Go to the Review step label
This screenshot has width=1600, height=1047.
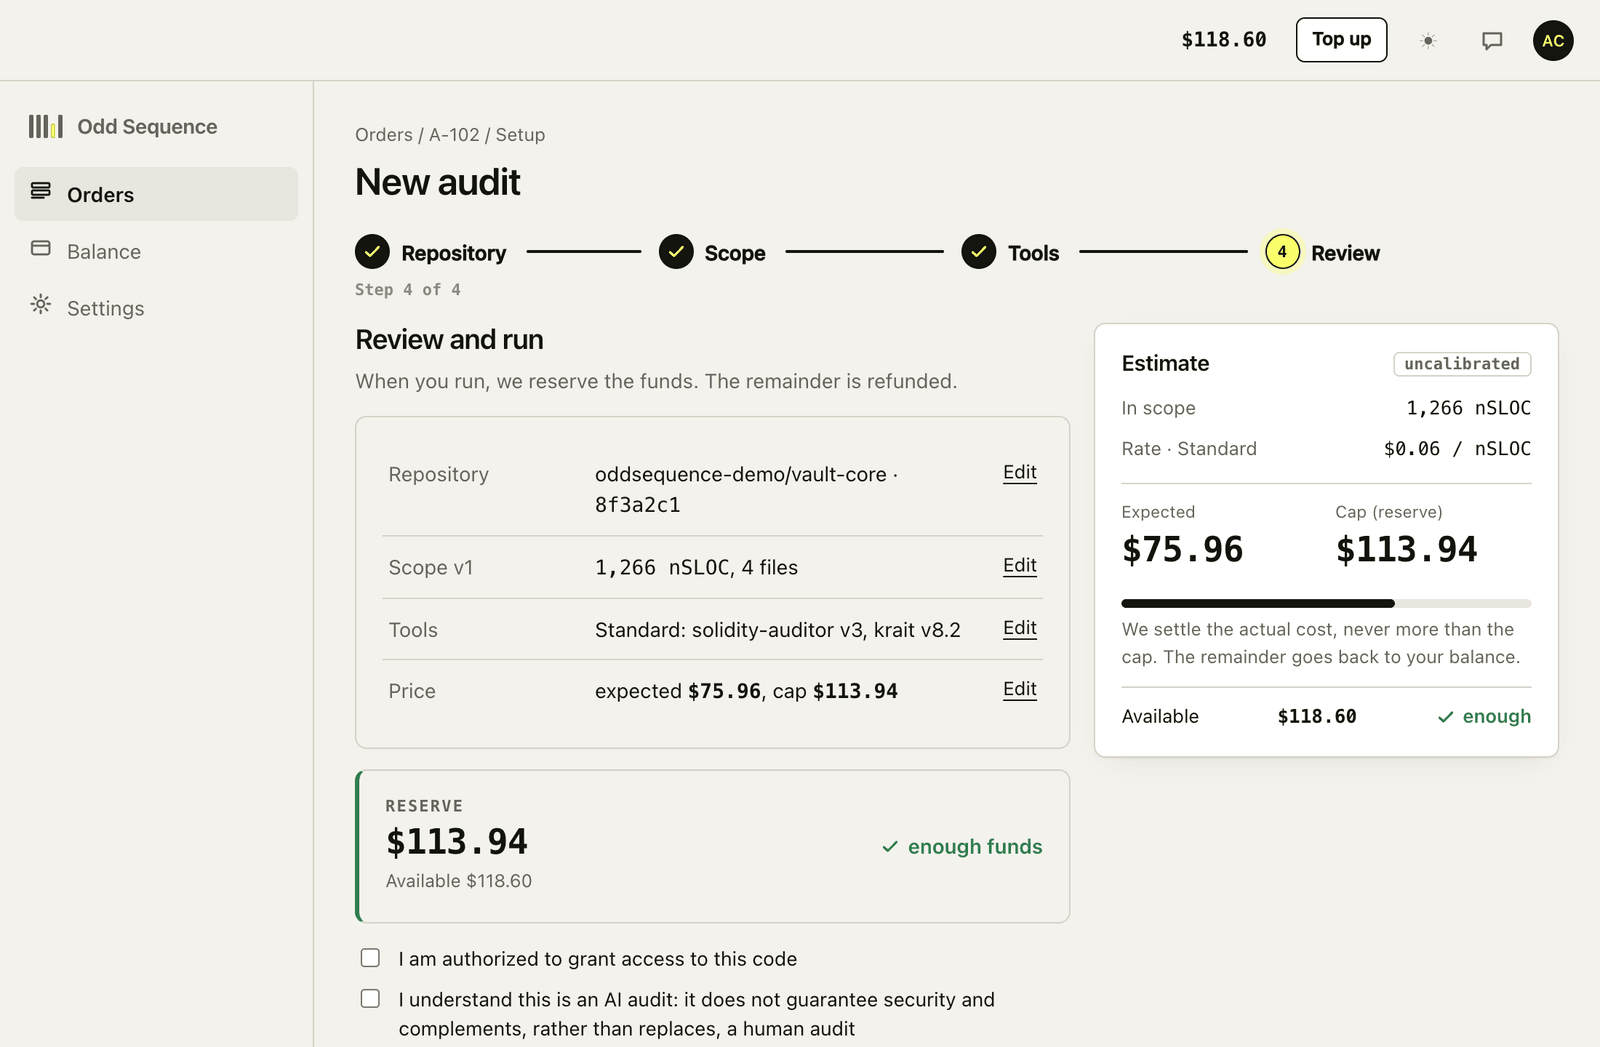coord(1345,253)
